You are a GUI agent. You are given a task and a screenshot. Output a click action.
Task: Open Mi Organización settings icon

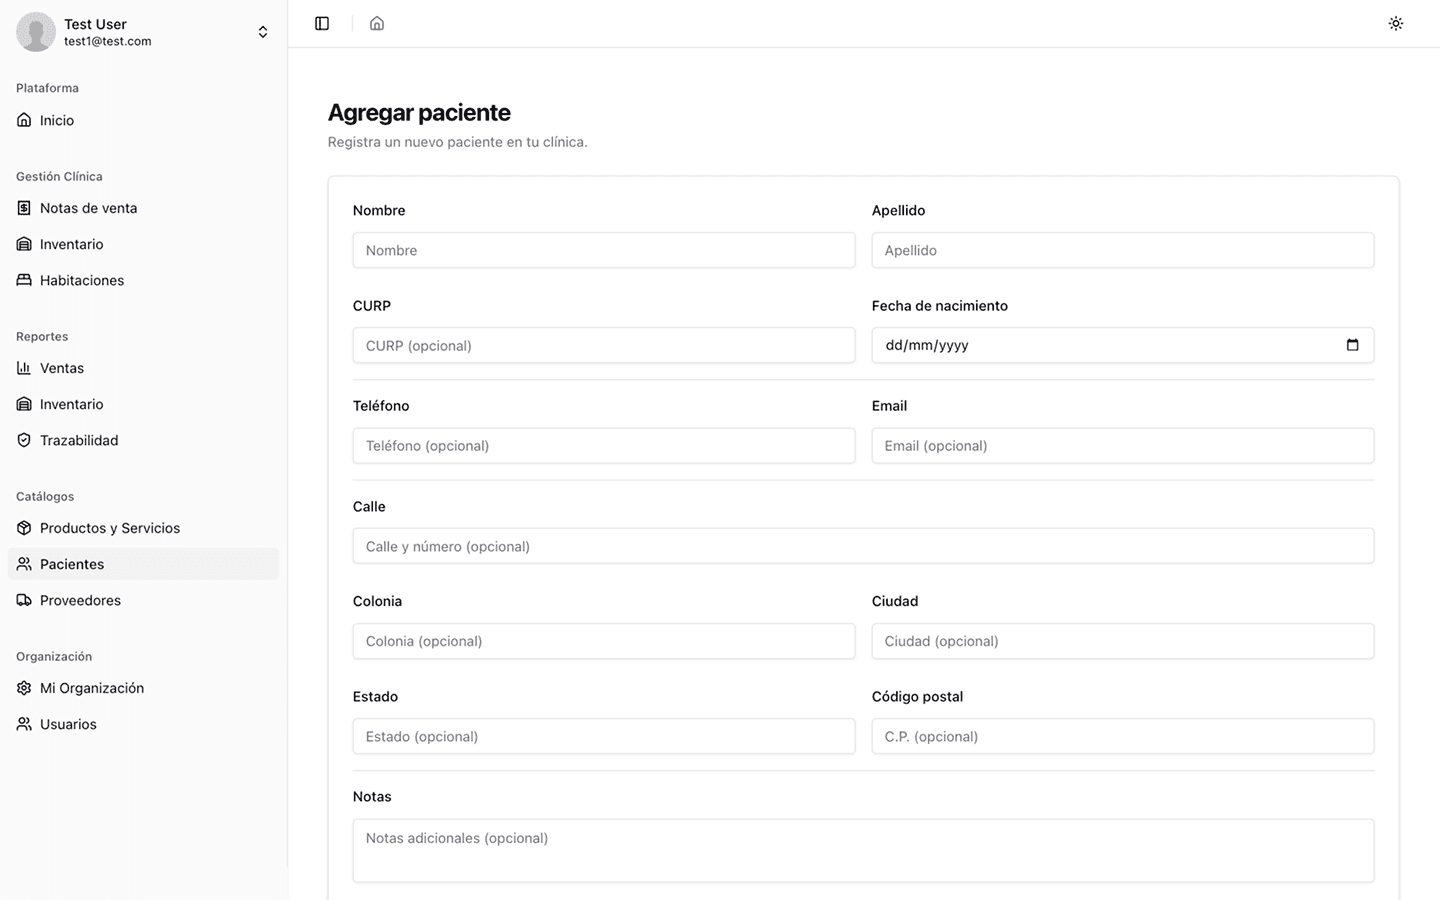click(x=24, y=688)
